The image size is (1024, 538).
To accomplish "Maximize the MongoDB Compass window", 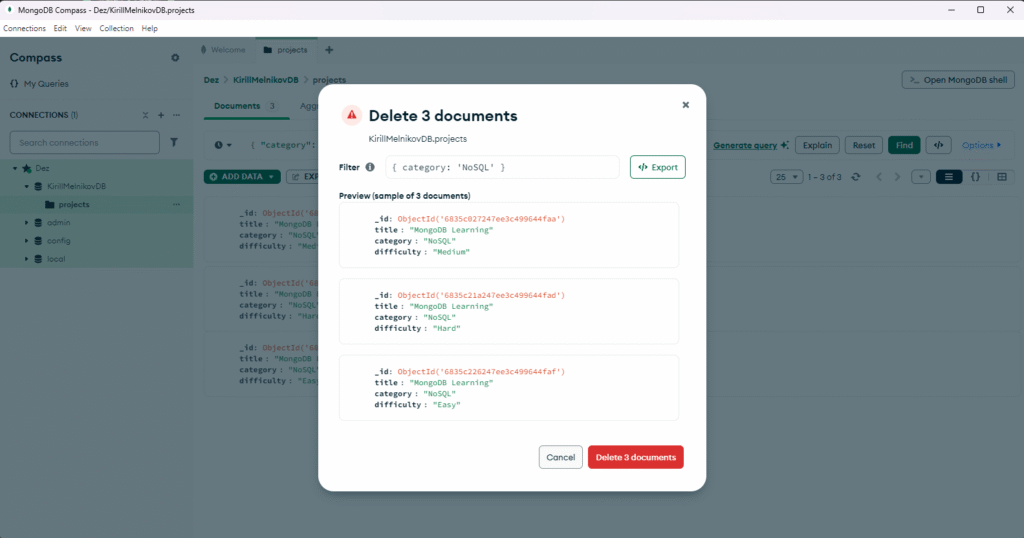I will [x=980, y=10].
